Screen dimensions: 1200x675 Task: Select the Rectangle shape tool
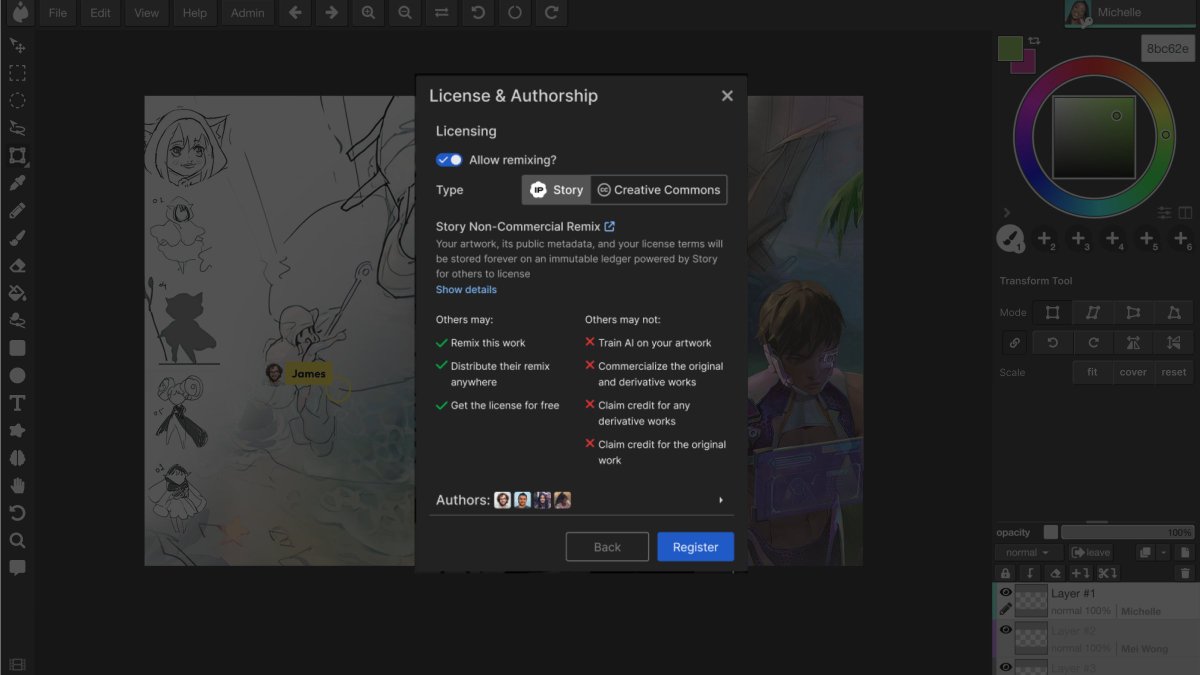click(17, 348)
